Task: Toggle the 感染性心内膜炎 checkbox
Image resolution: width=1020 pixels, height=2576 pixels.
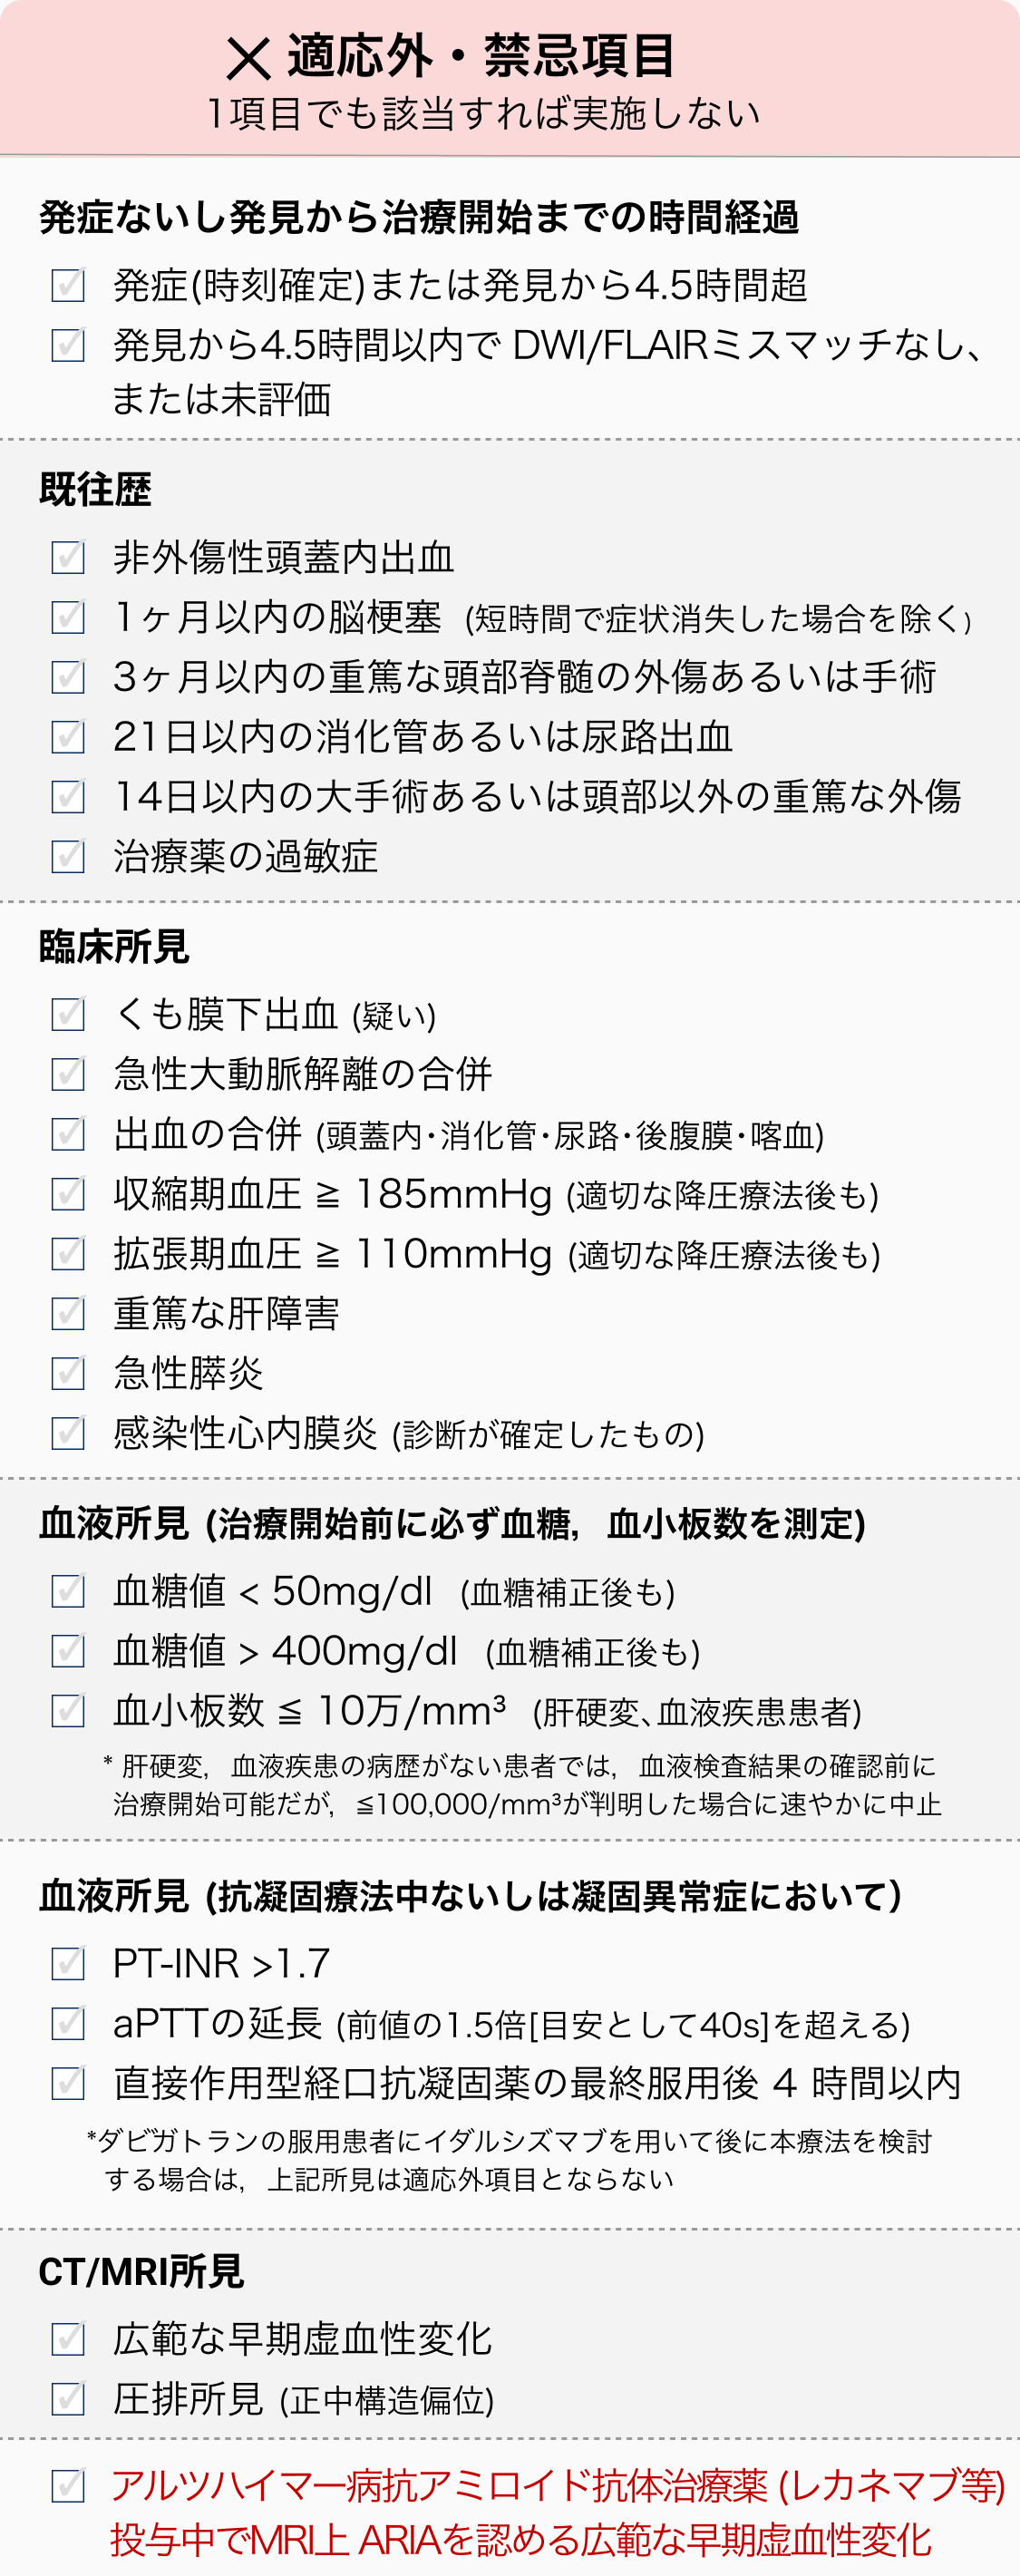Action: click(x=67, y=1433)
